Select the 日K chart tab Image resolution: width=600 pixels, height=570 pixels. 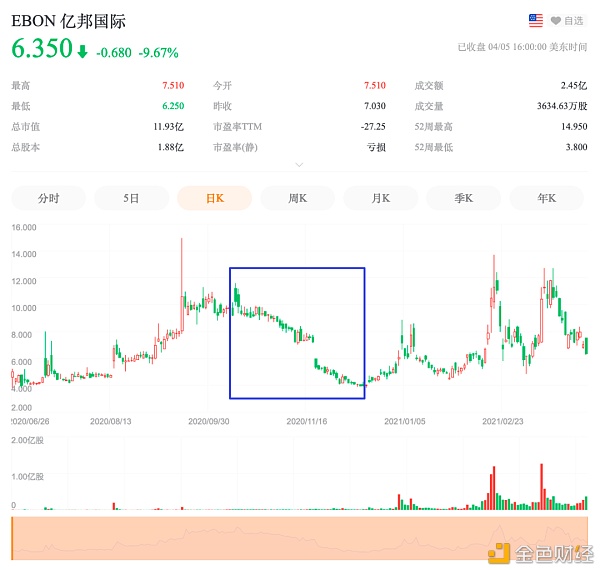click(x=215, y=198)
